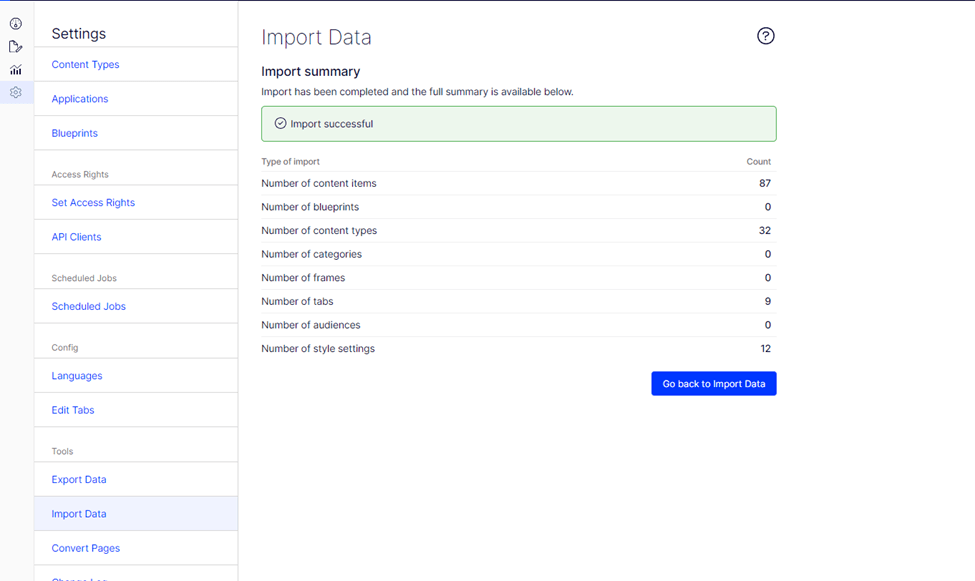
Task: Open Languages configuration
Action: [77, 376]
